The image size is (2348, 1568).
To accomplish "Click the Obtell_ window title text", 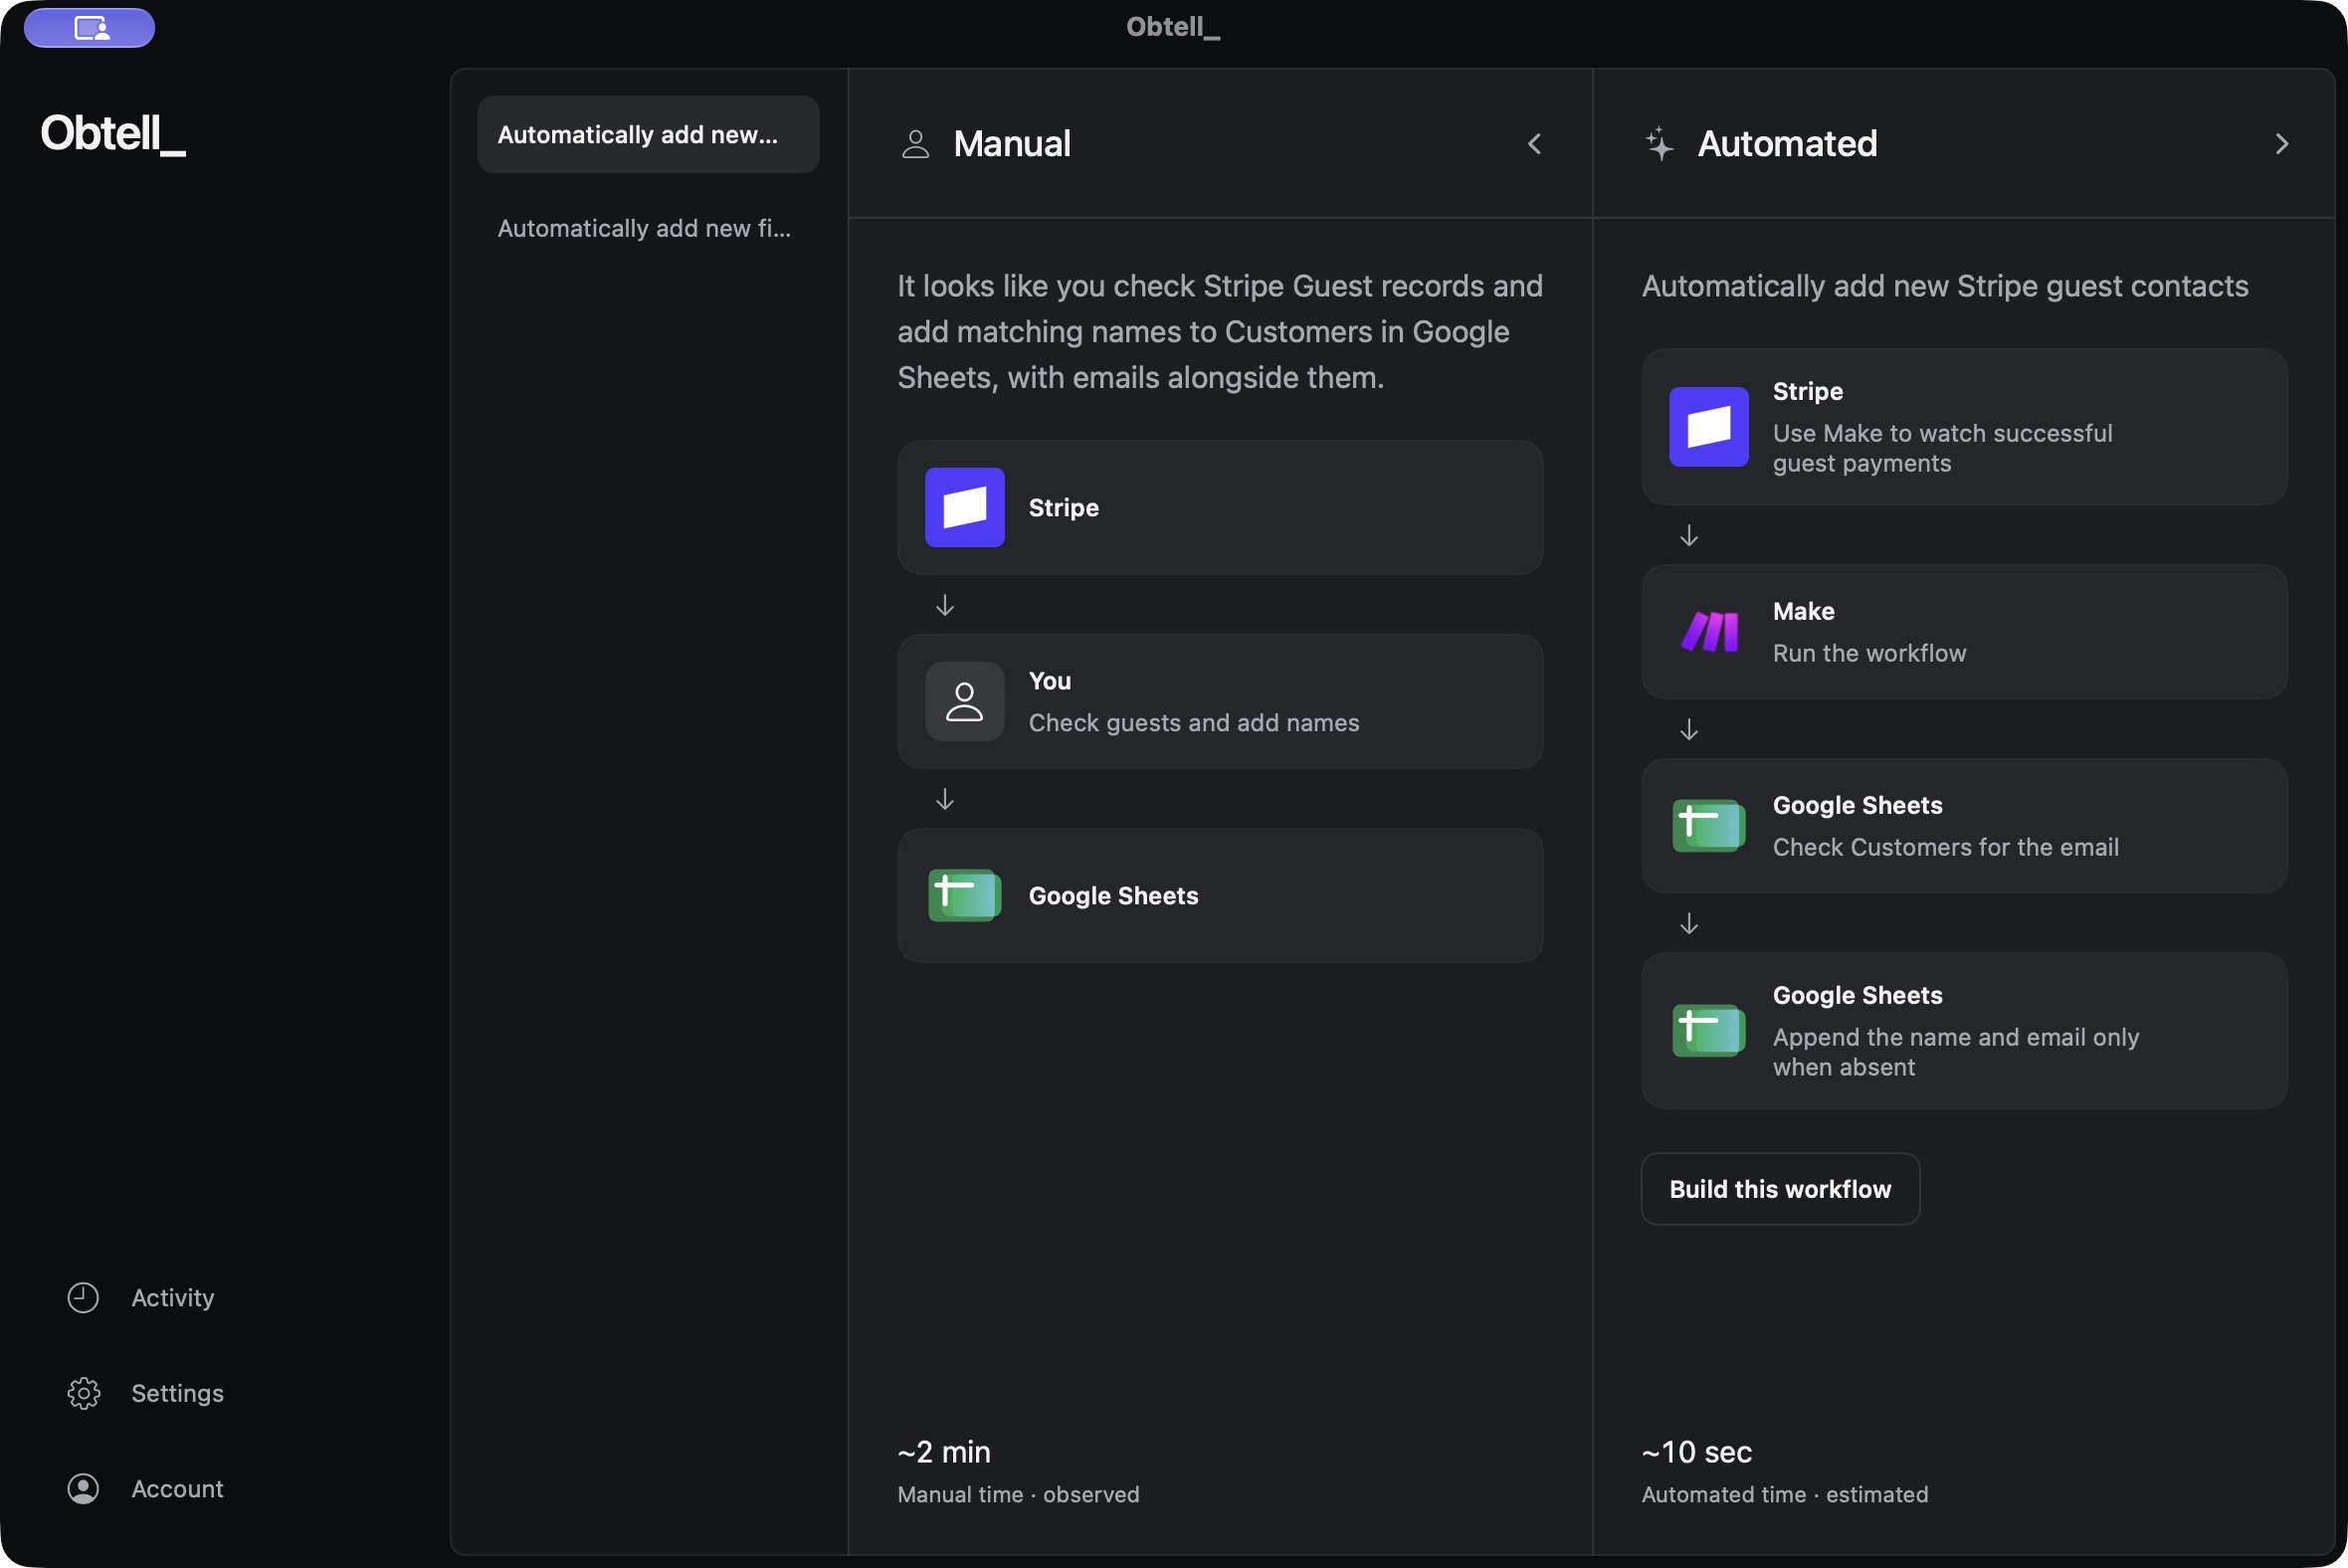I will [1173, 27].
